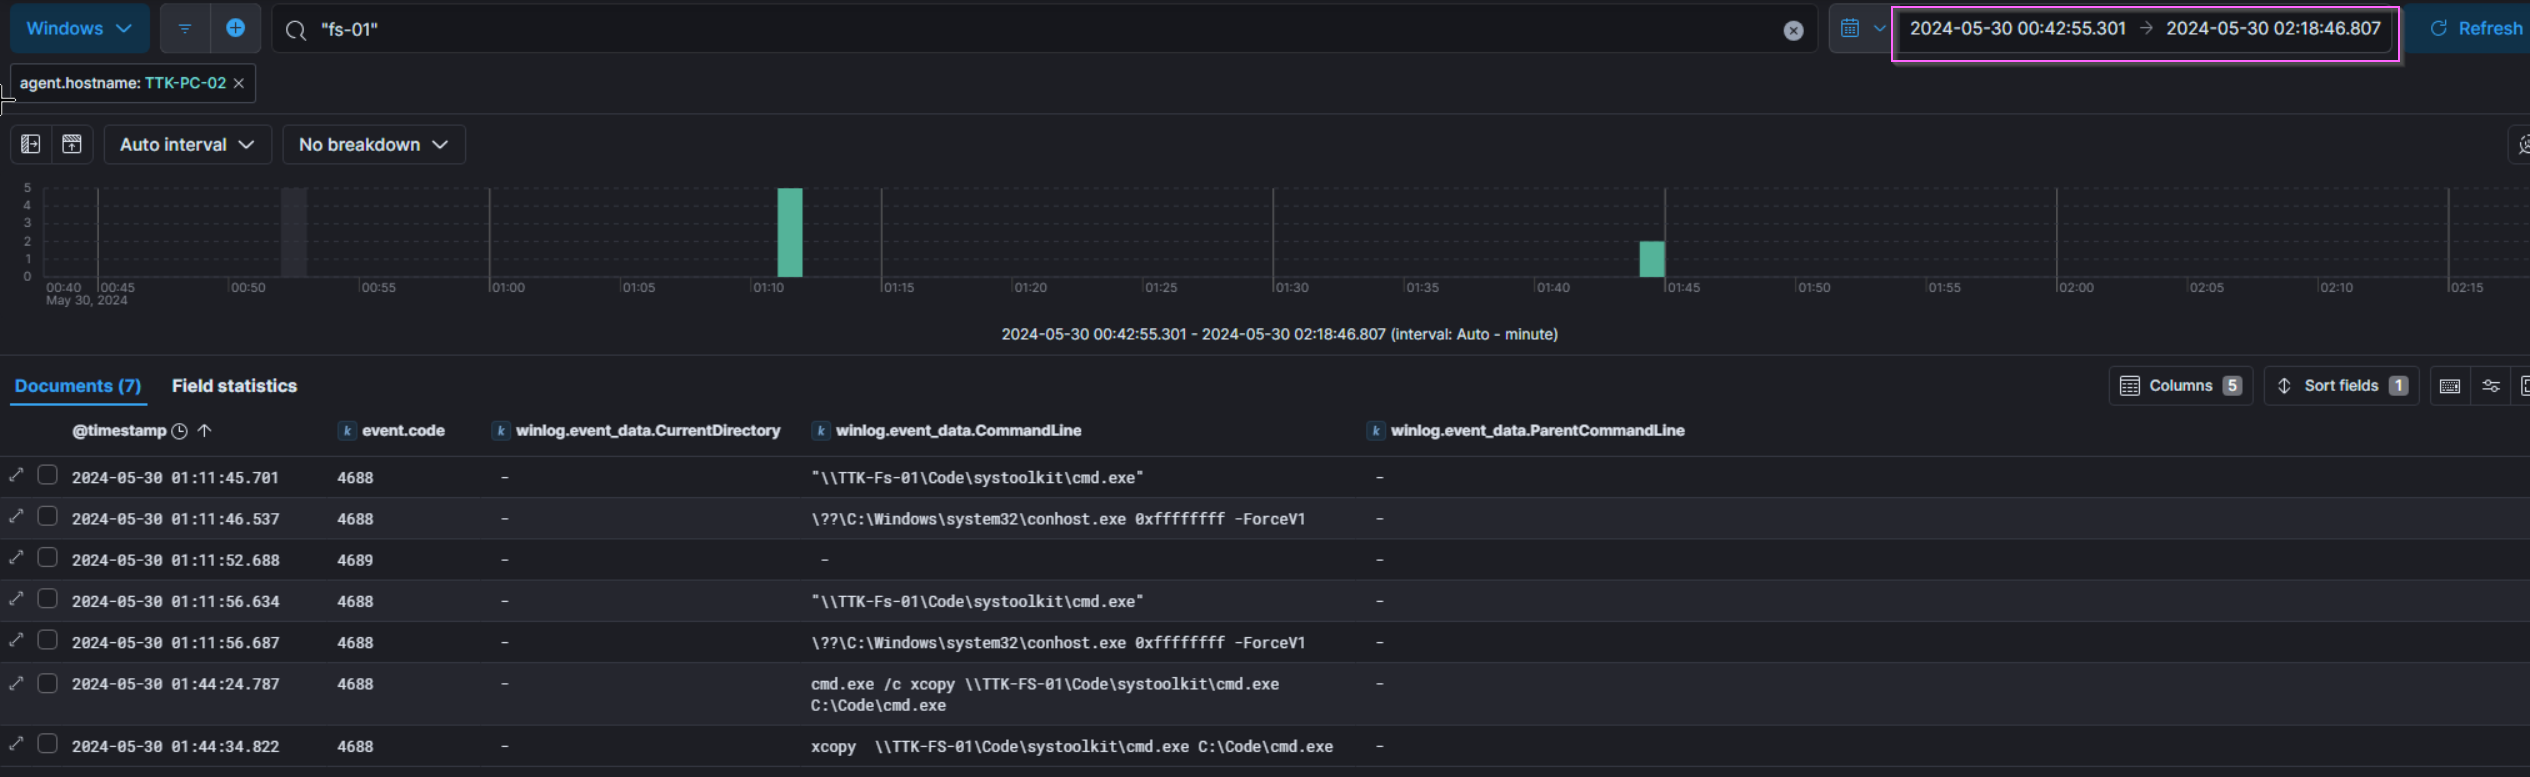
Task: Open display settings icon in table toolbar
Action: [x=2490, y=386]
